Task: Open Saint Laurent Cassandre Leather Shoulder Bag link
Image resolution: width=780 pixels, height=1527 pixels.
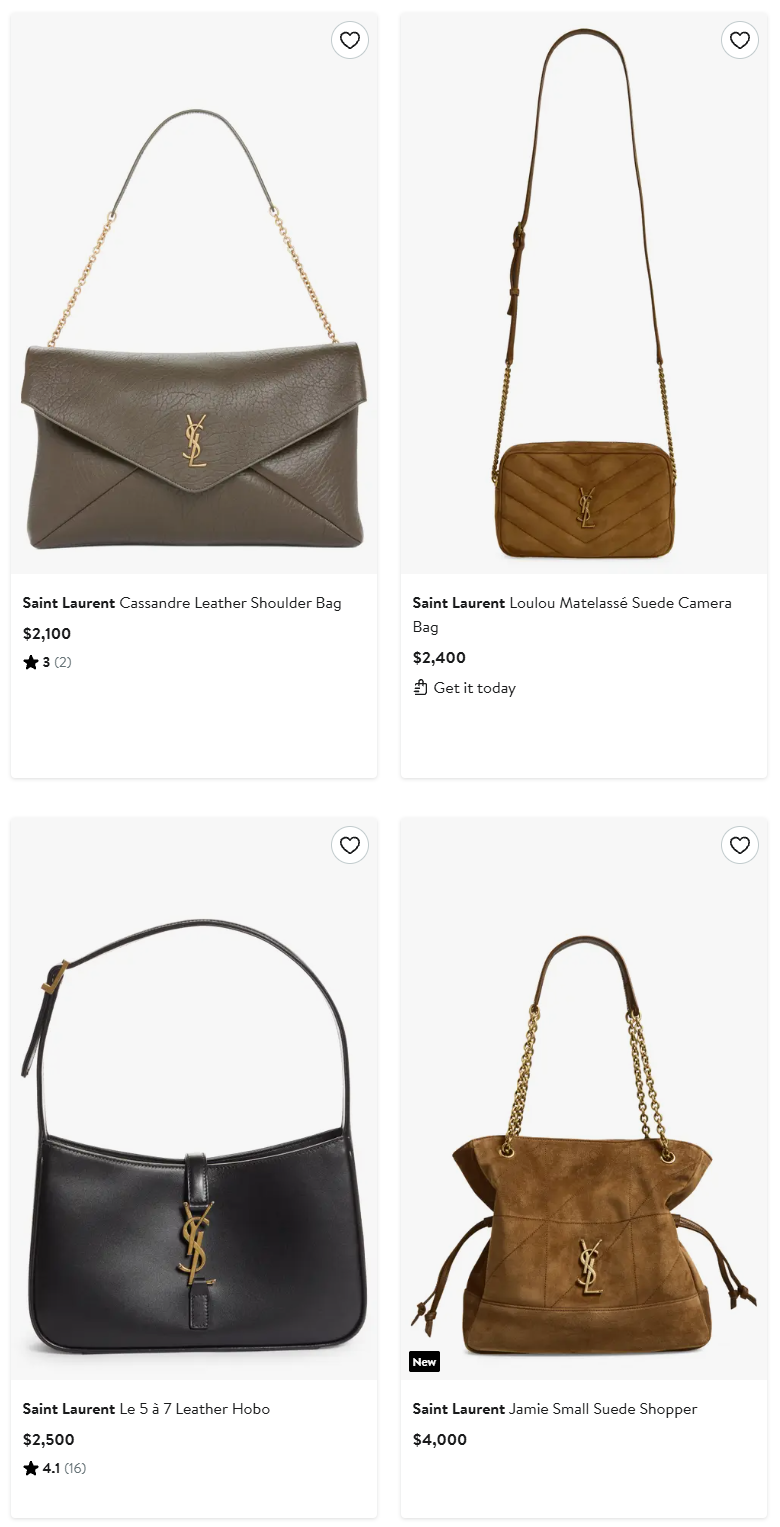Action: point(182,603)
